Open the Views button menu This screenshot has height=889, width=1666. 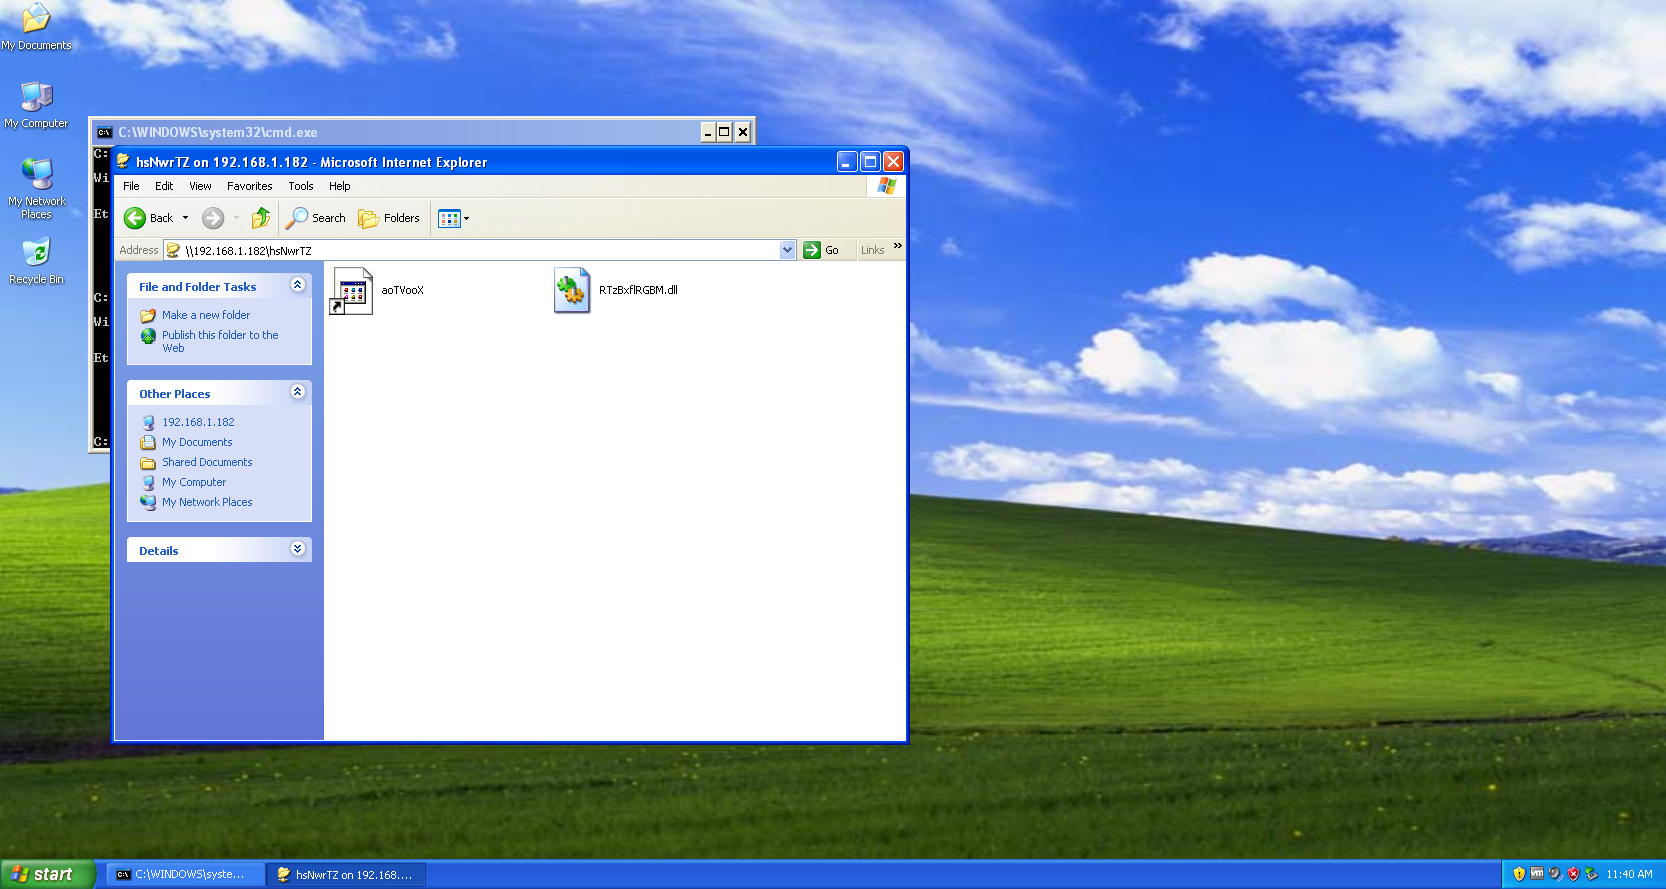(x=453, y=218)
